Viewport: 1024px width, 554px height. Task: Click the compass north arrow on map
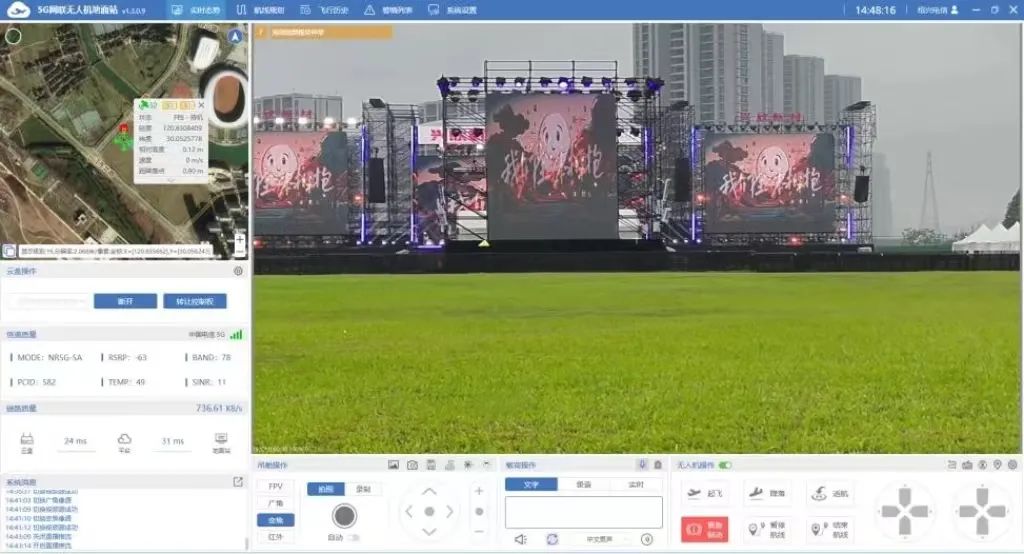(235, 37)
